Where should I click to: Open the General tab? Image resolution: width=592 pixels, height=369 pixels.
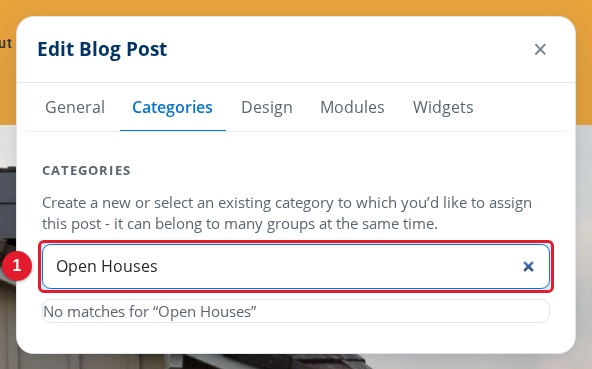pos(75,107)
